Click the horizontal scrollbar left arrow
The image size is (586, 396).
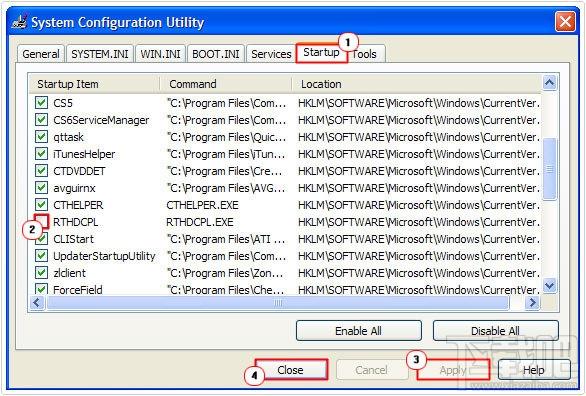coord(37,302)
